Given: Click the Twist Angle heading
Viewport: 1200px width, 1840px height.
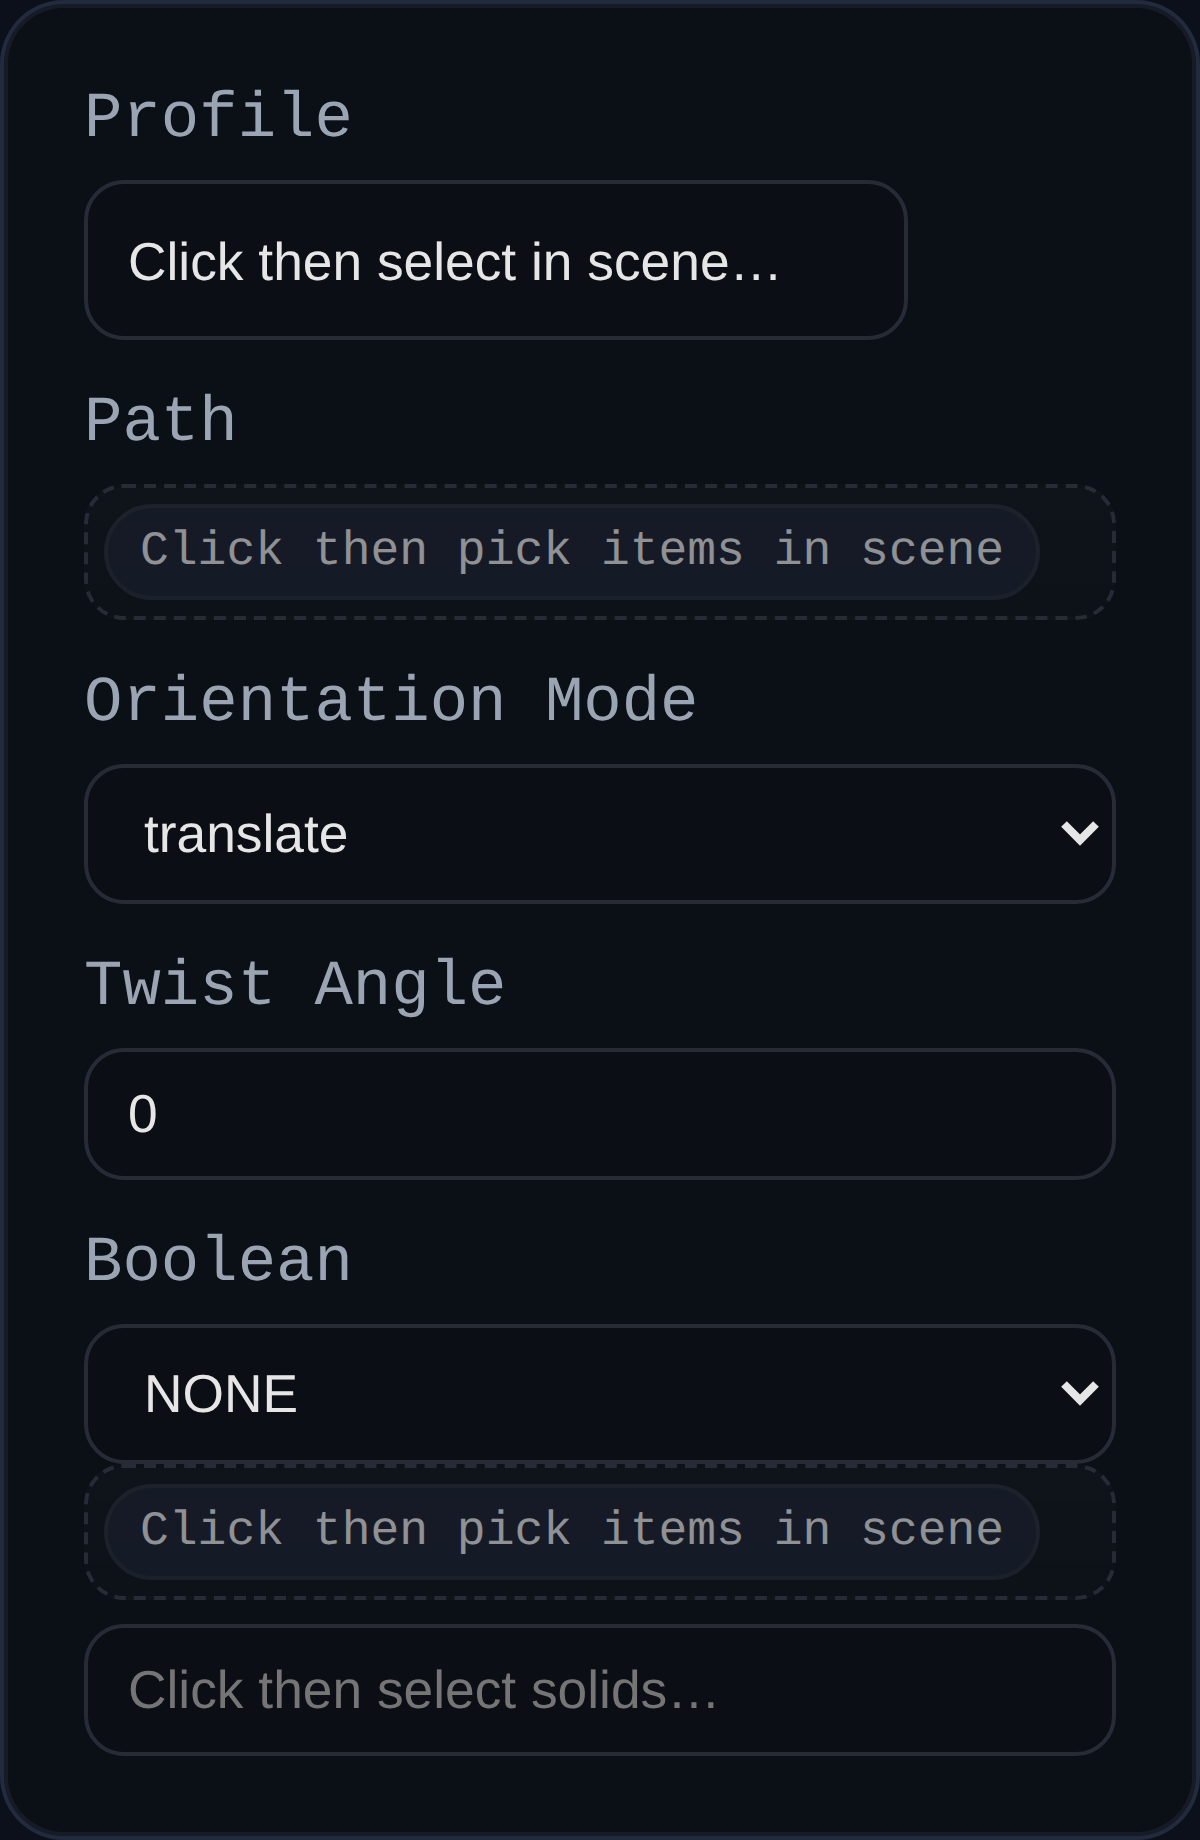Looking at the screenshot, I should [294, 983].
